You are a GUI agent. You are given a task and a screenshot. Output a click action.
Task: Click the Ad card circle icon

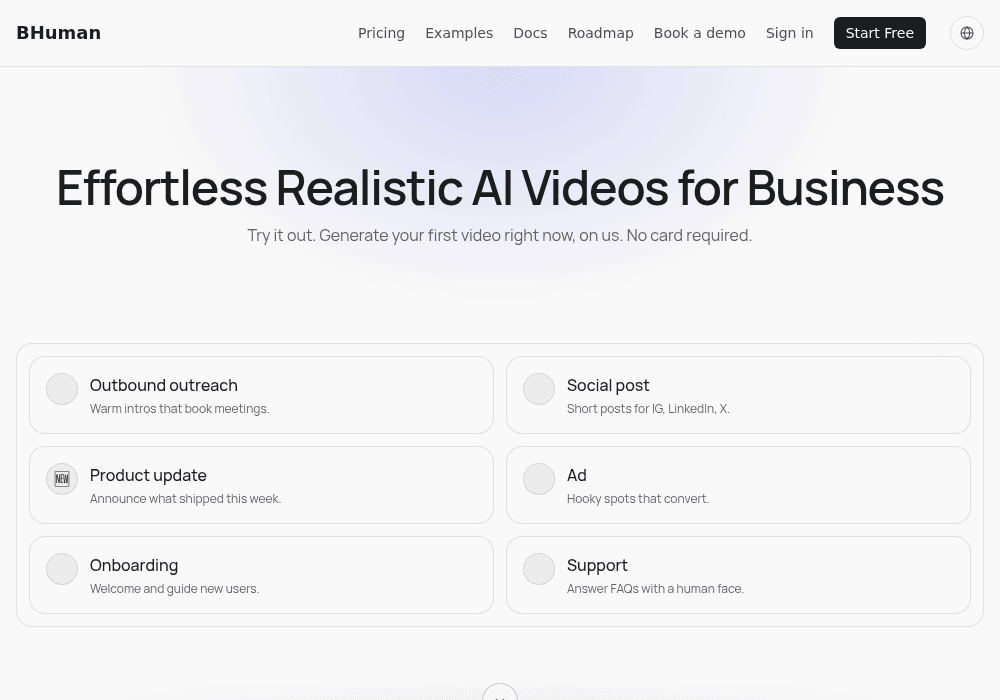pyautogui.click(x=539, y=479)
